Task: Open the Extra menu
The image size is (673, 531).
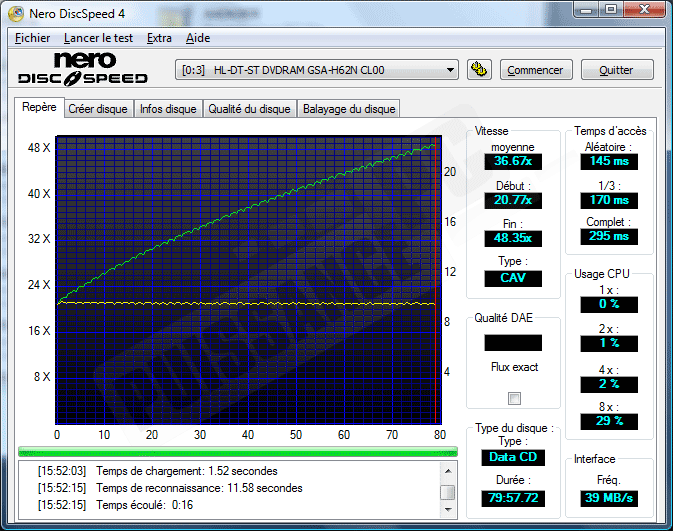Action: click(x=159, y=38)
